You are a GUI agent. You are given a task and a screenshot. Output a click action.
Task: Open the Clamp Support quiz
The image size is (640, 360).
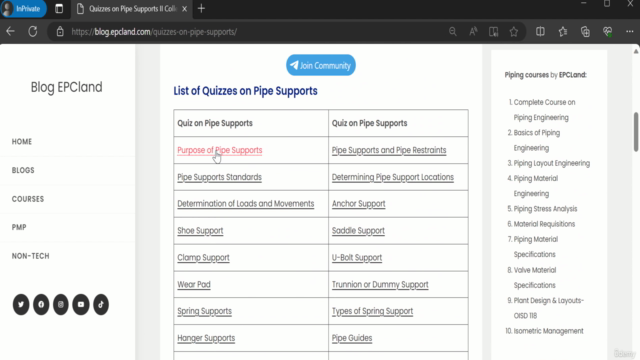click(203, 258)
